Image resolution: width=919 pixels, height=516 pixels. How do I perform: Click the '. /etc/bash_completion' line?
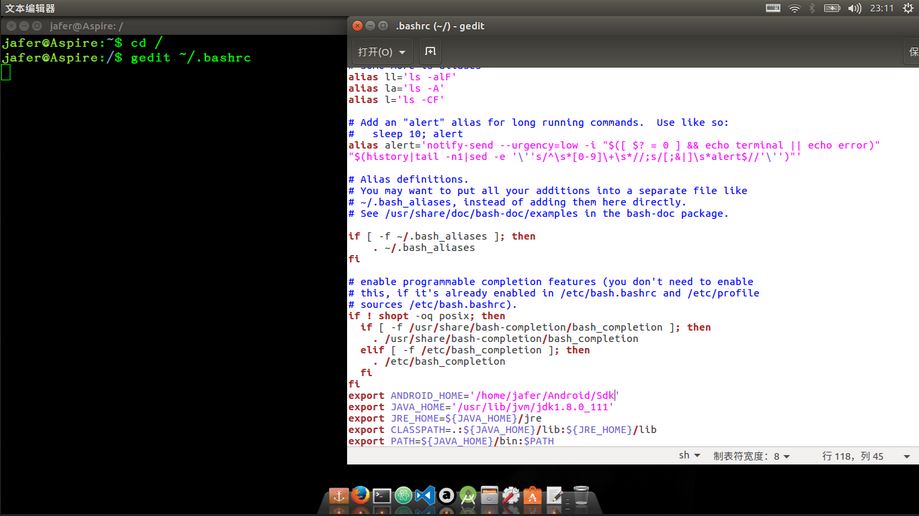pos(439,361)
